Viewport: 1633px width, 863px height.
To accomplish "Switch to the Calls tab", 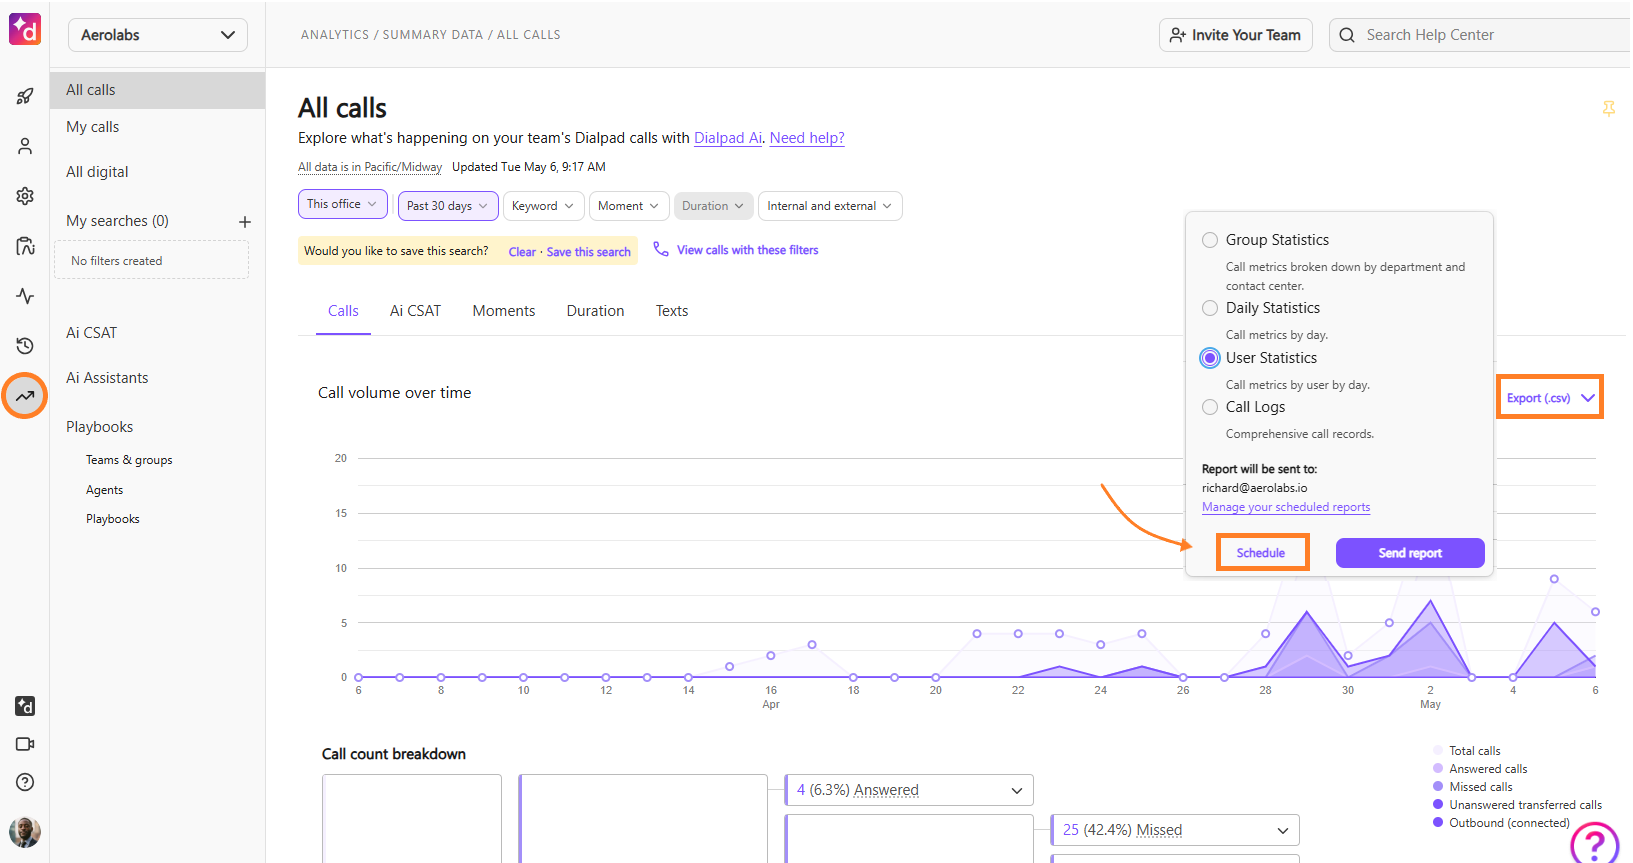I will pos(343,311).
